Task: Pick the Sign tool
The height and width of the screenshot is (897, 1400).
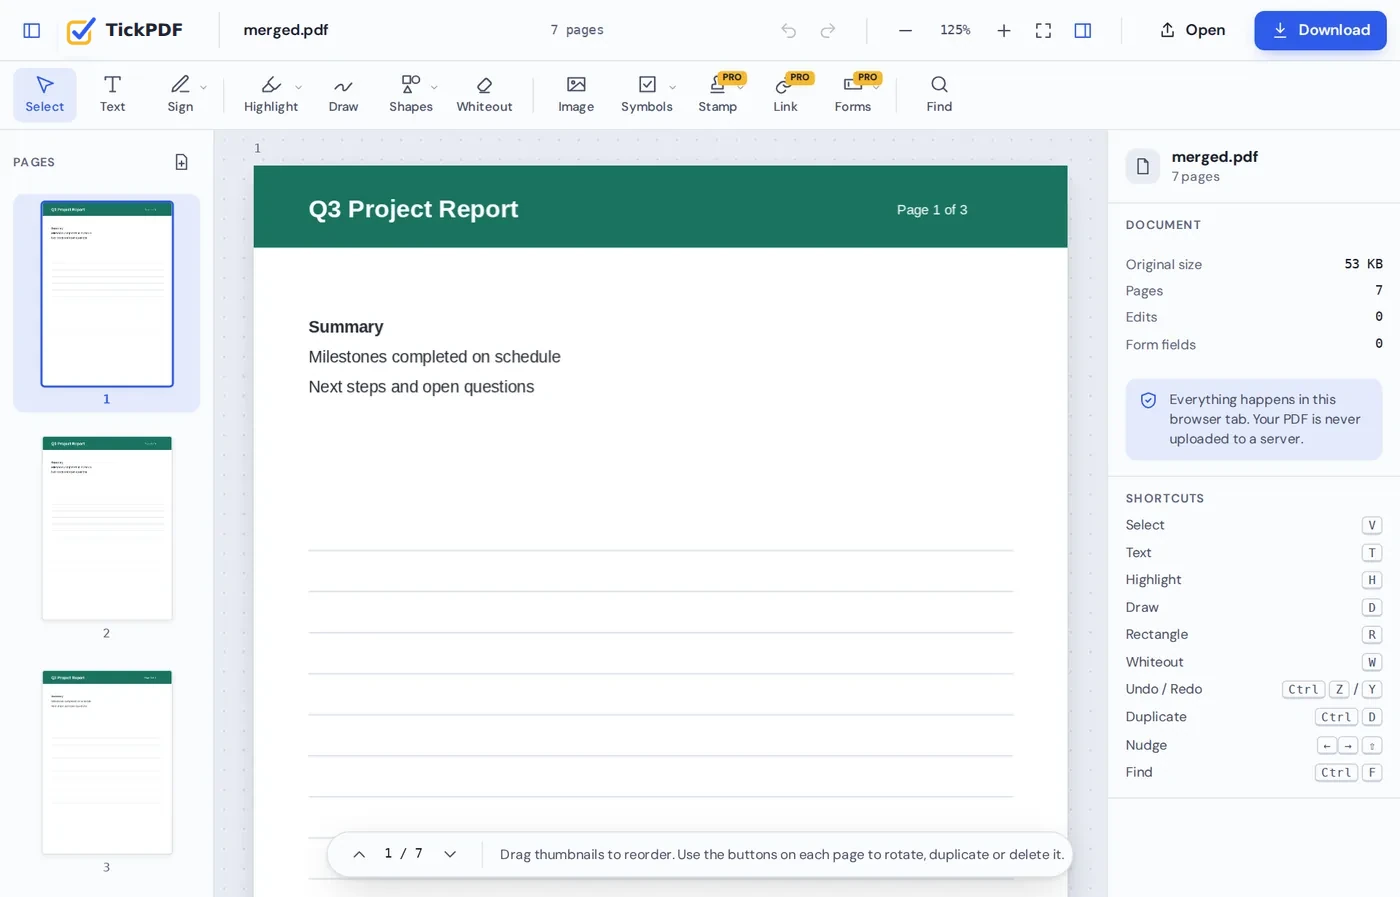Action: click(x=180, y=95)
